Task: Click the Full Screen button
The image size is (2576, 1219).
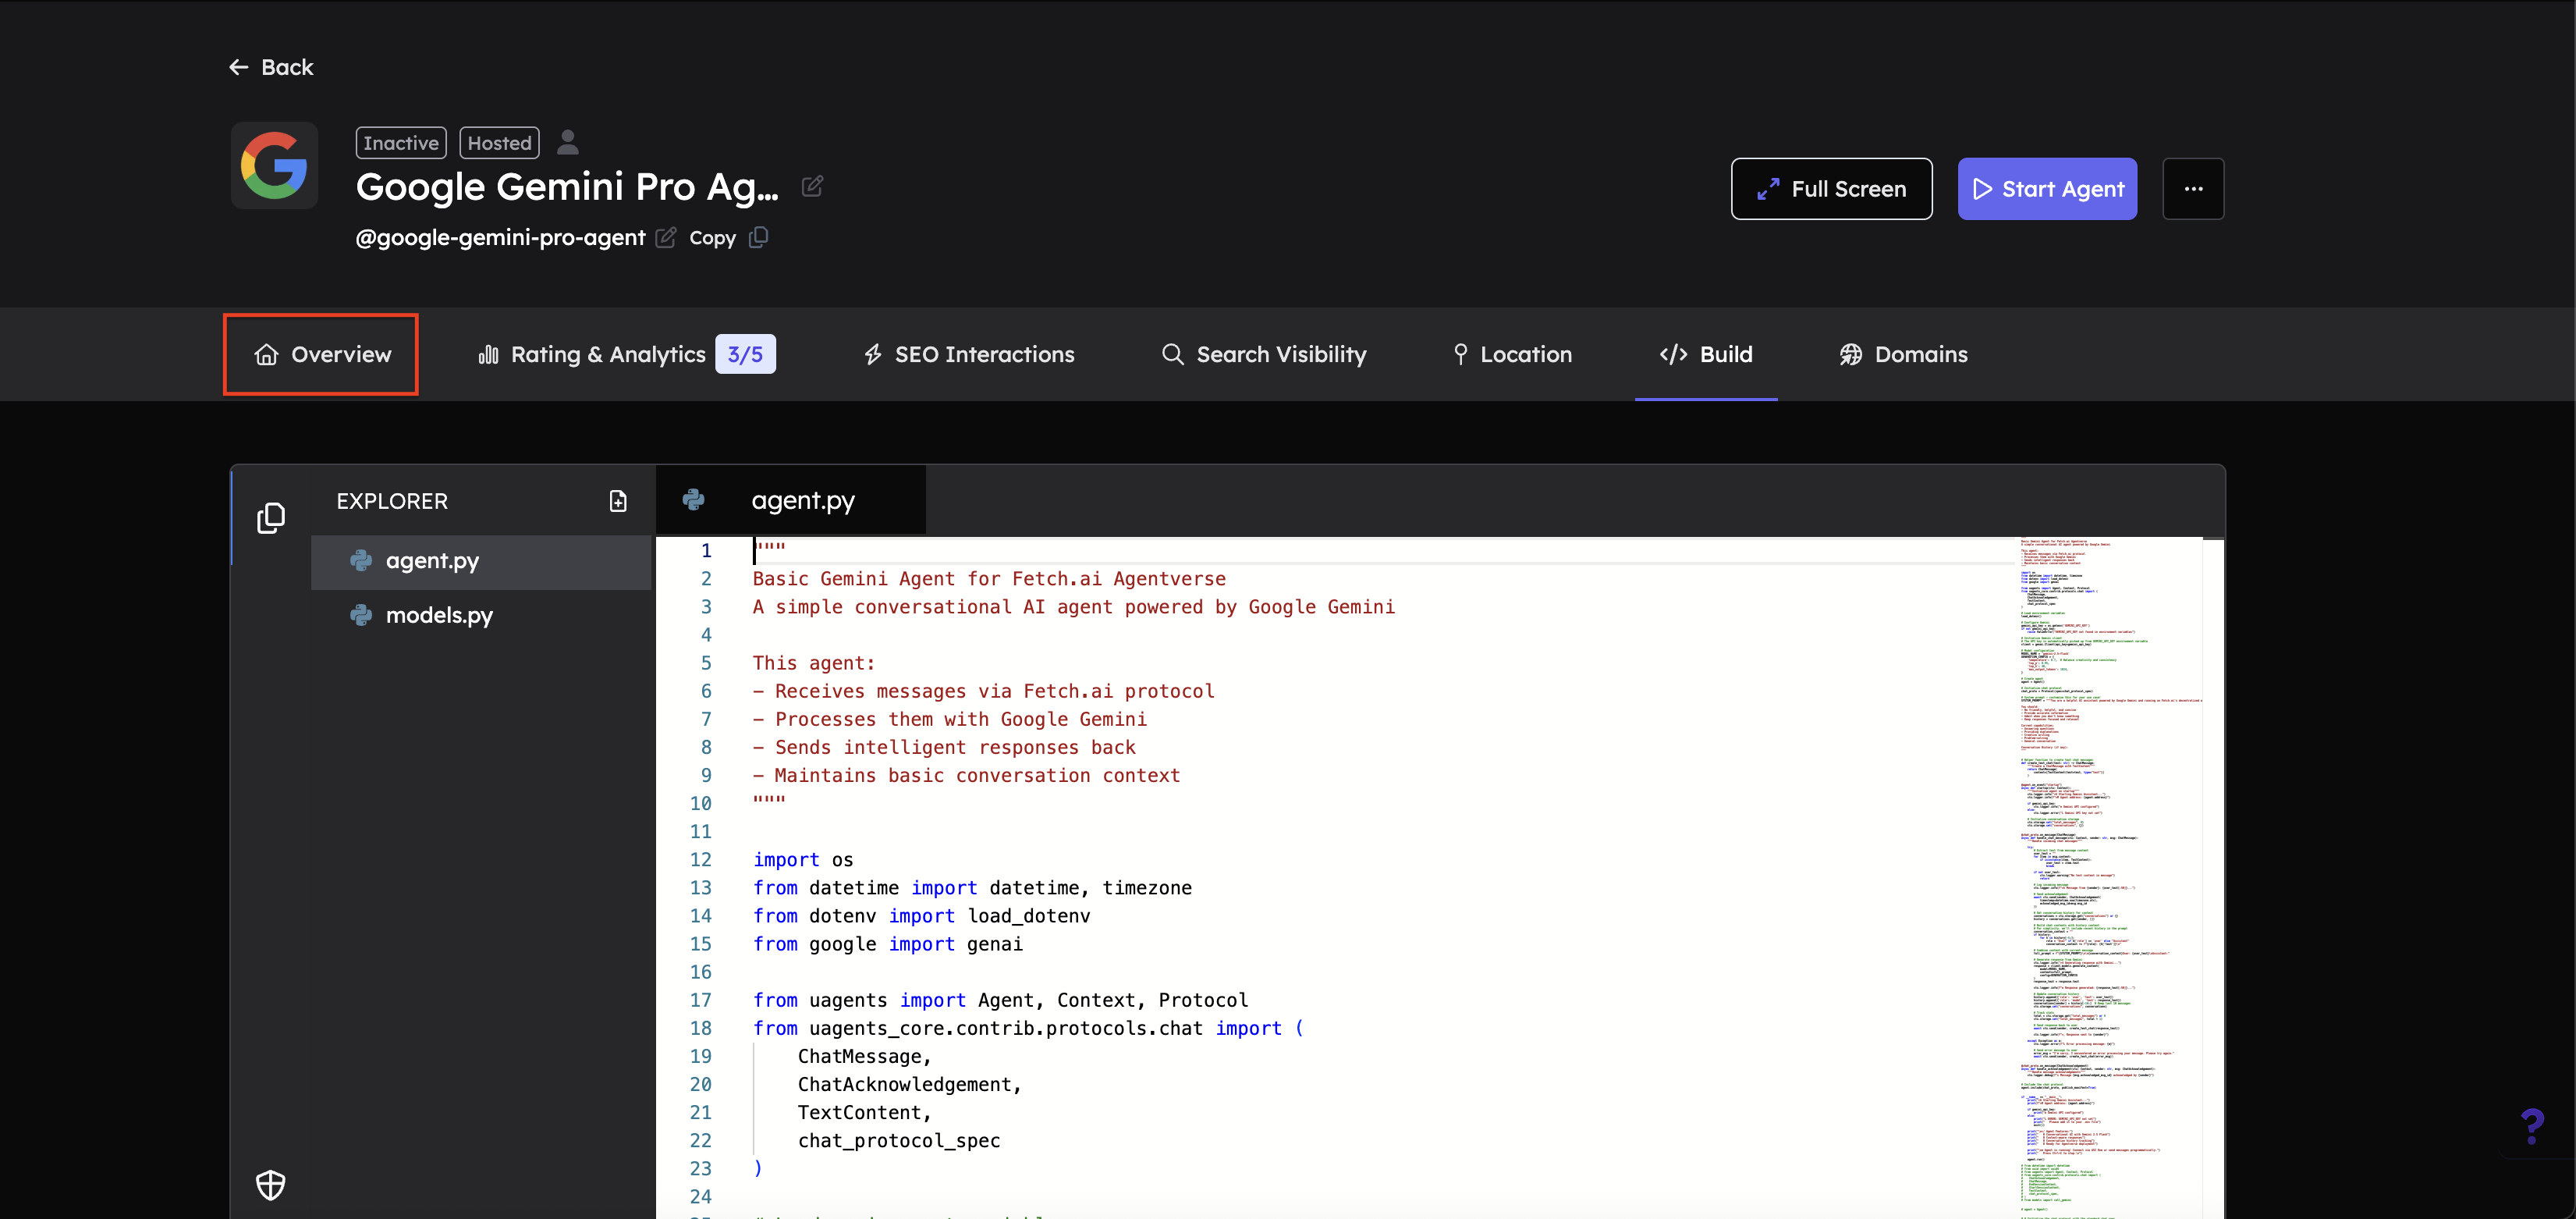Action: tap(1832, 188)
